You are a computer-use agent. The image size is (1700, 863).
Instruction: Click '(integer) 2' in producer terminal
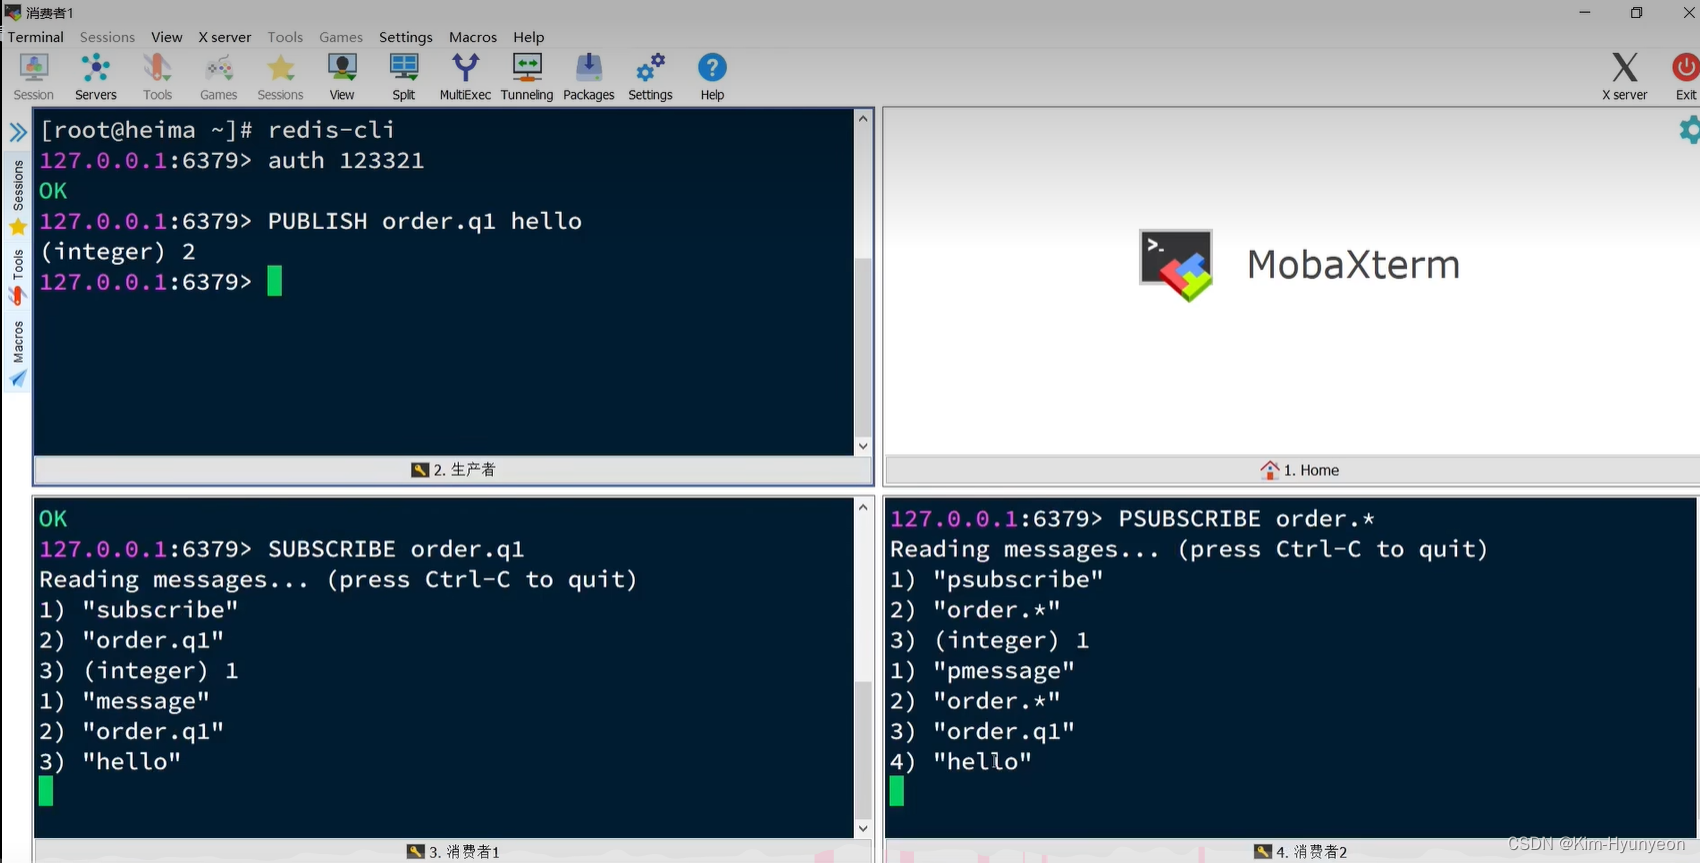pos(118,252)
